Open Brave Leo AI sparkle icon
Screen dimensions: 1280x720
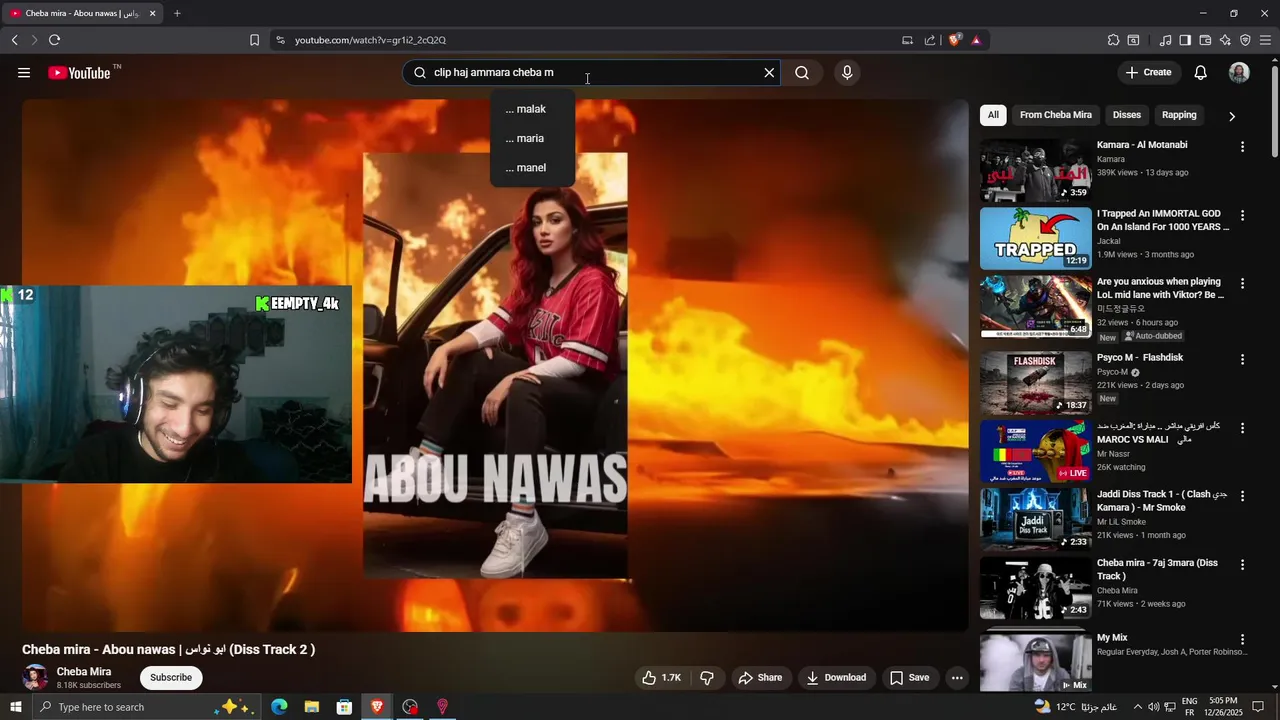(1225, 40)
